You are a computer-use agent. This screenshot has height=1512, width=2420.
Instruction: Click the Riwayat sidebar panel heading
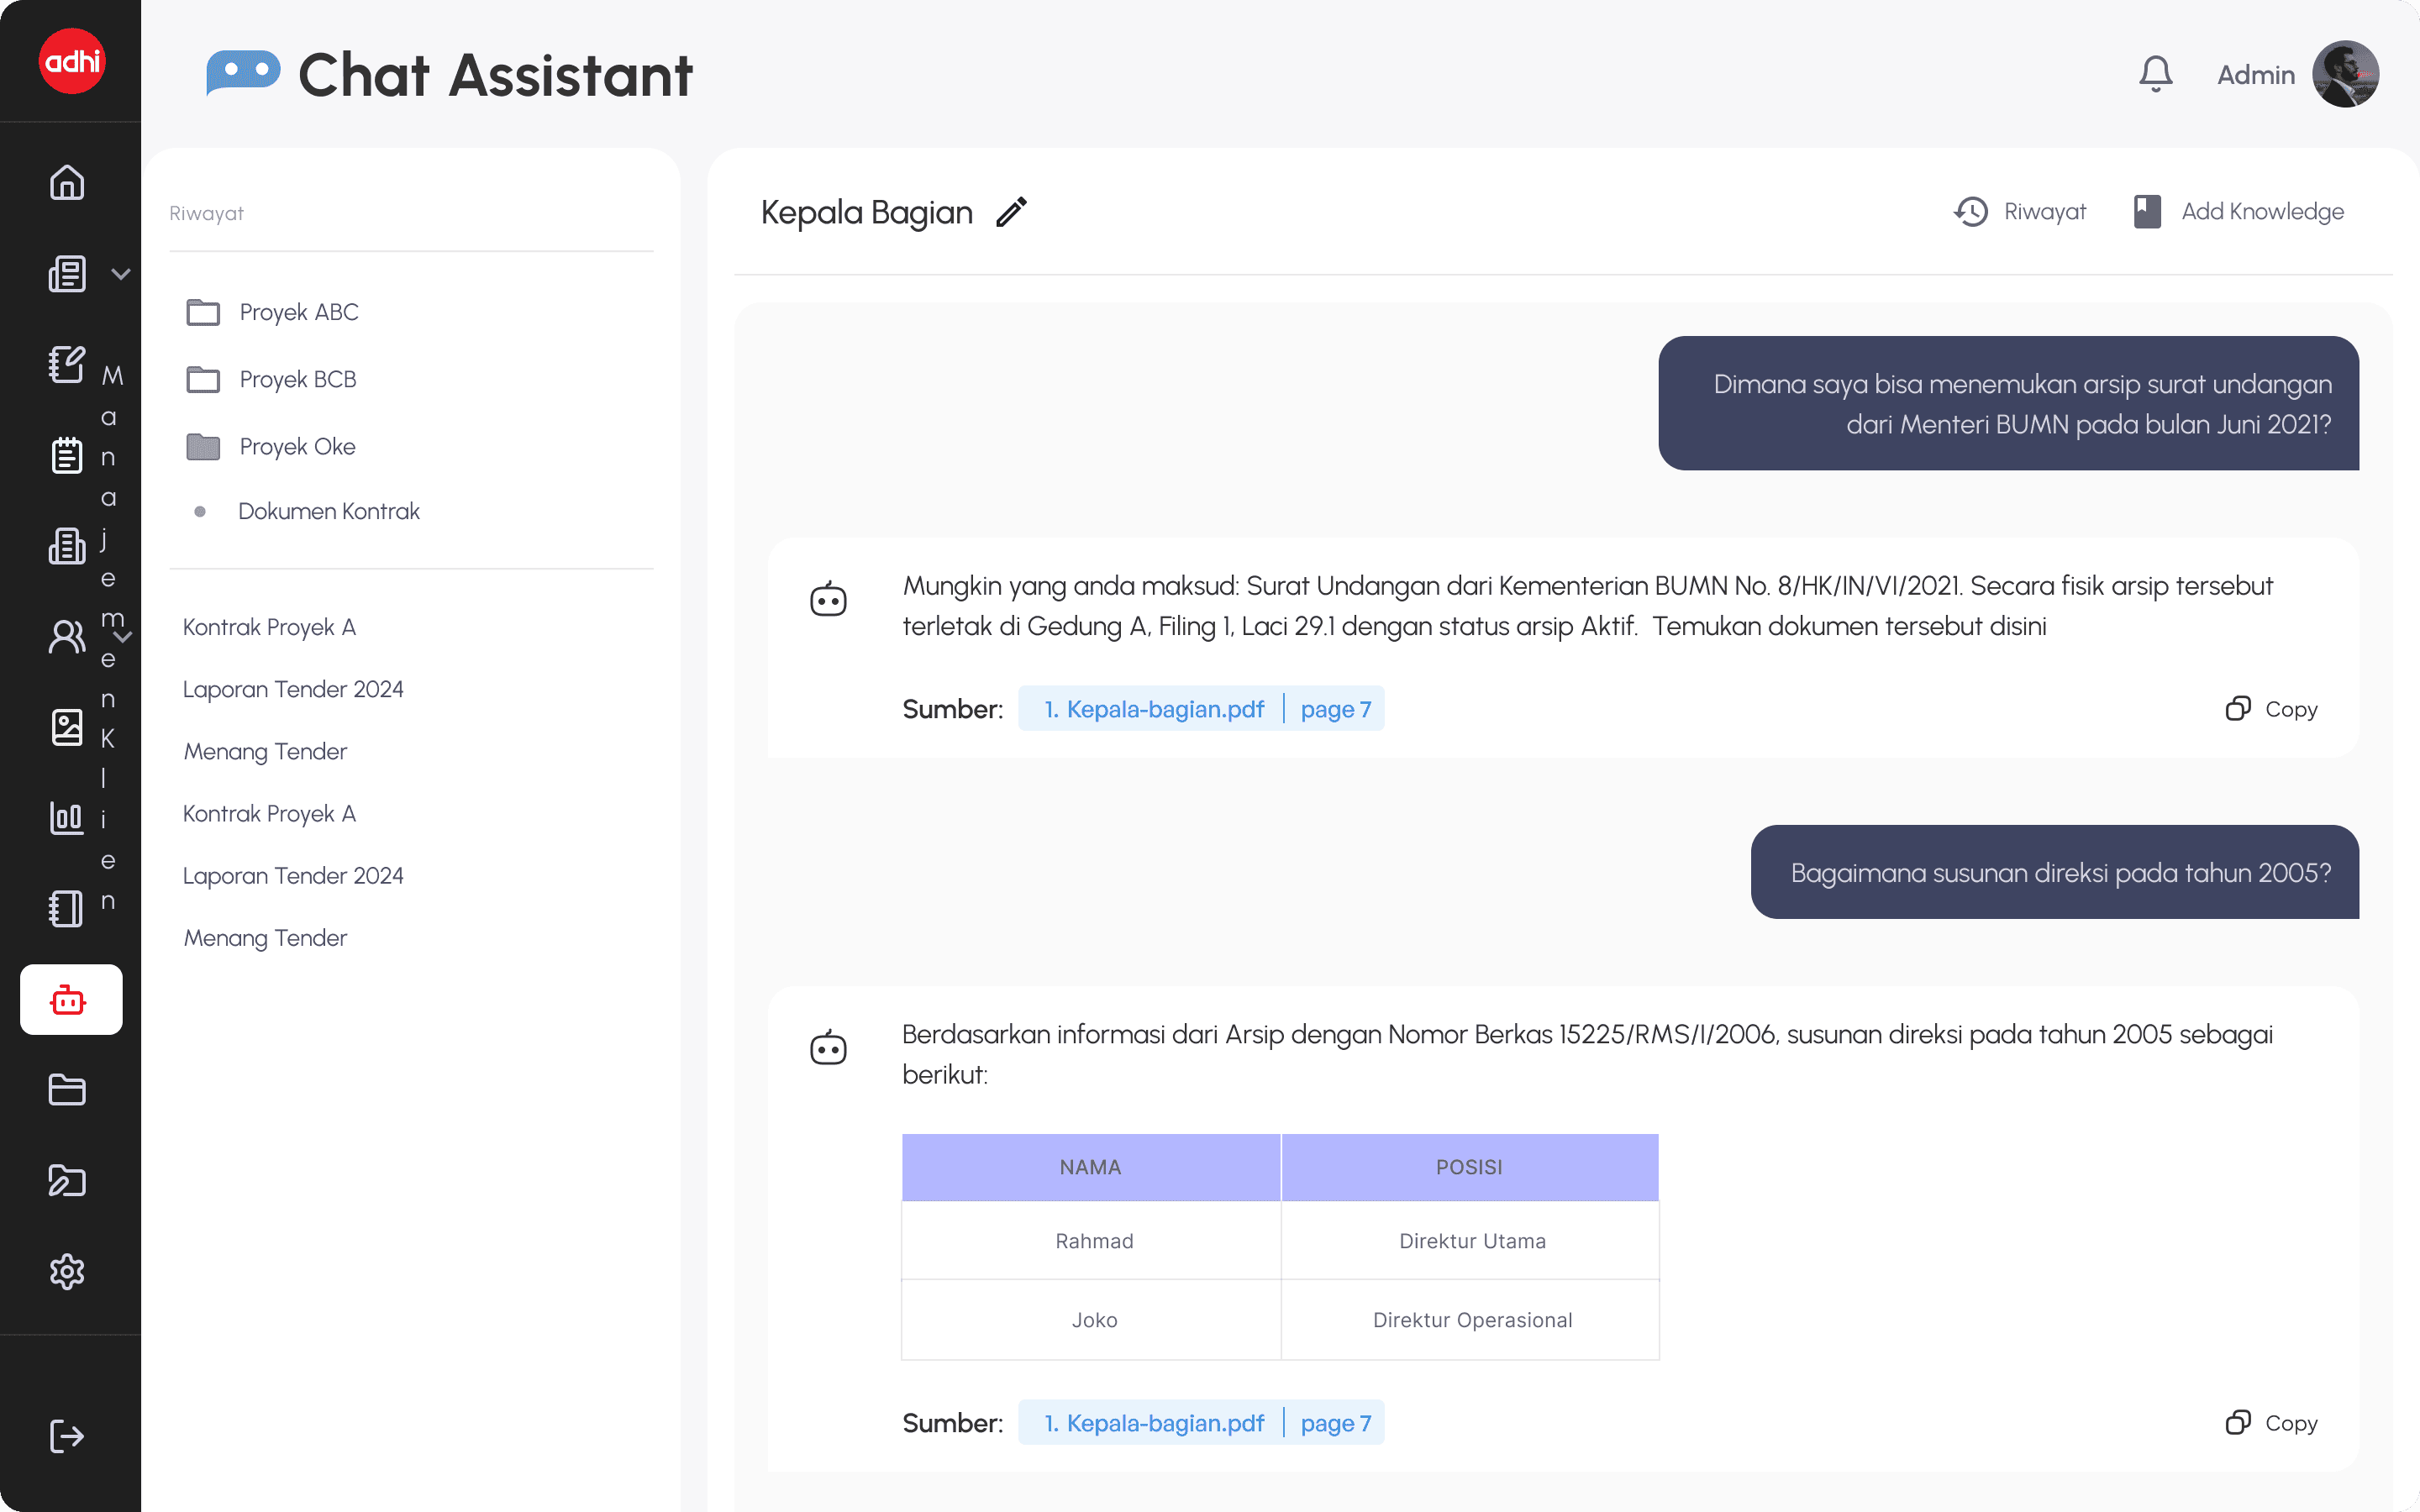[x=206, y=213]
